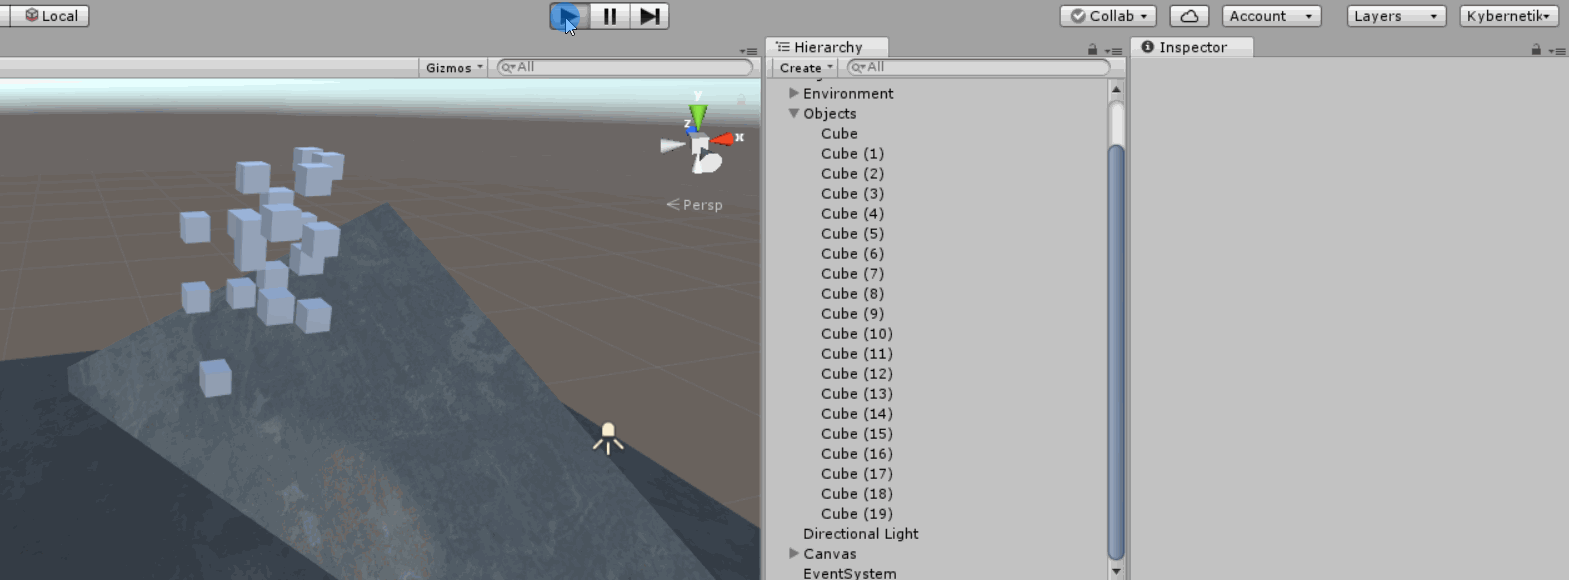Image resolution: width=1569 pixels, height=580 pixels.
Task: Open the Gizmos dropdown
Action: [454, 67]
